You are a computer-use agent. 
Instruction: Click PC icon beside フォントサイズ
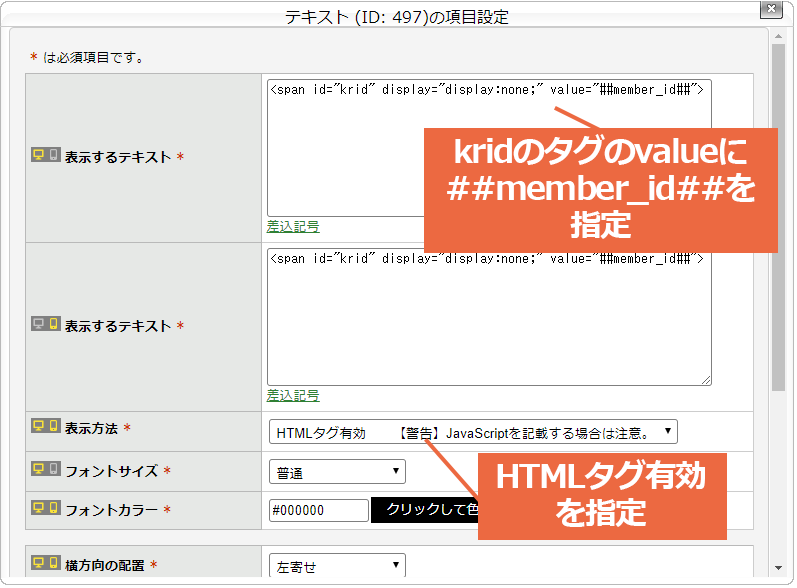pos(38,469)
